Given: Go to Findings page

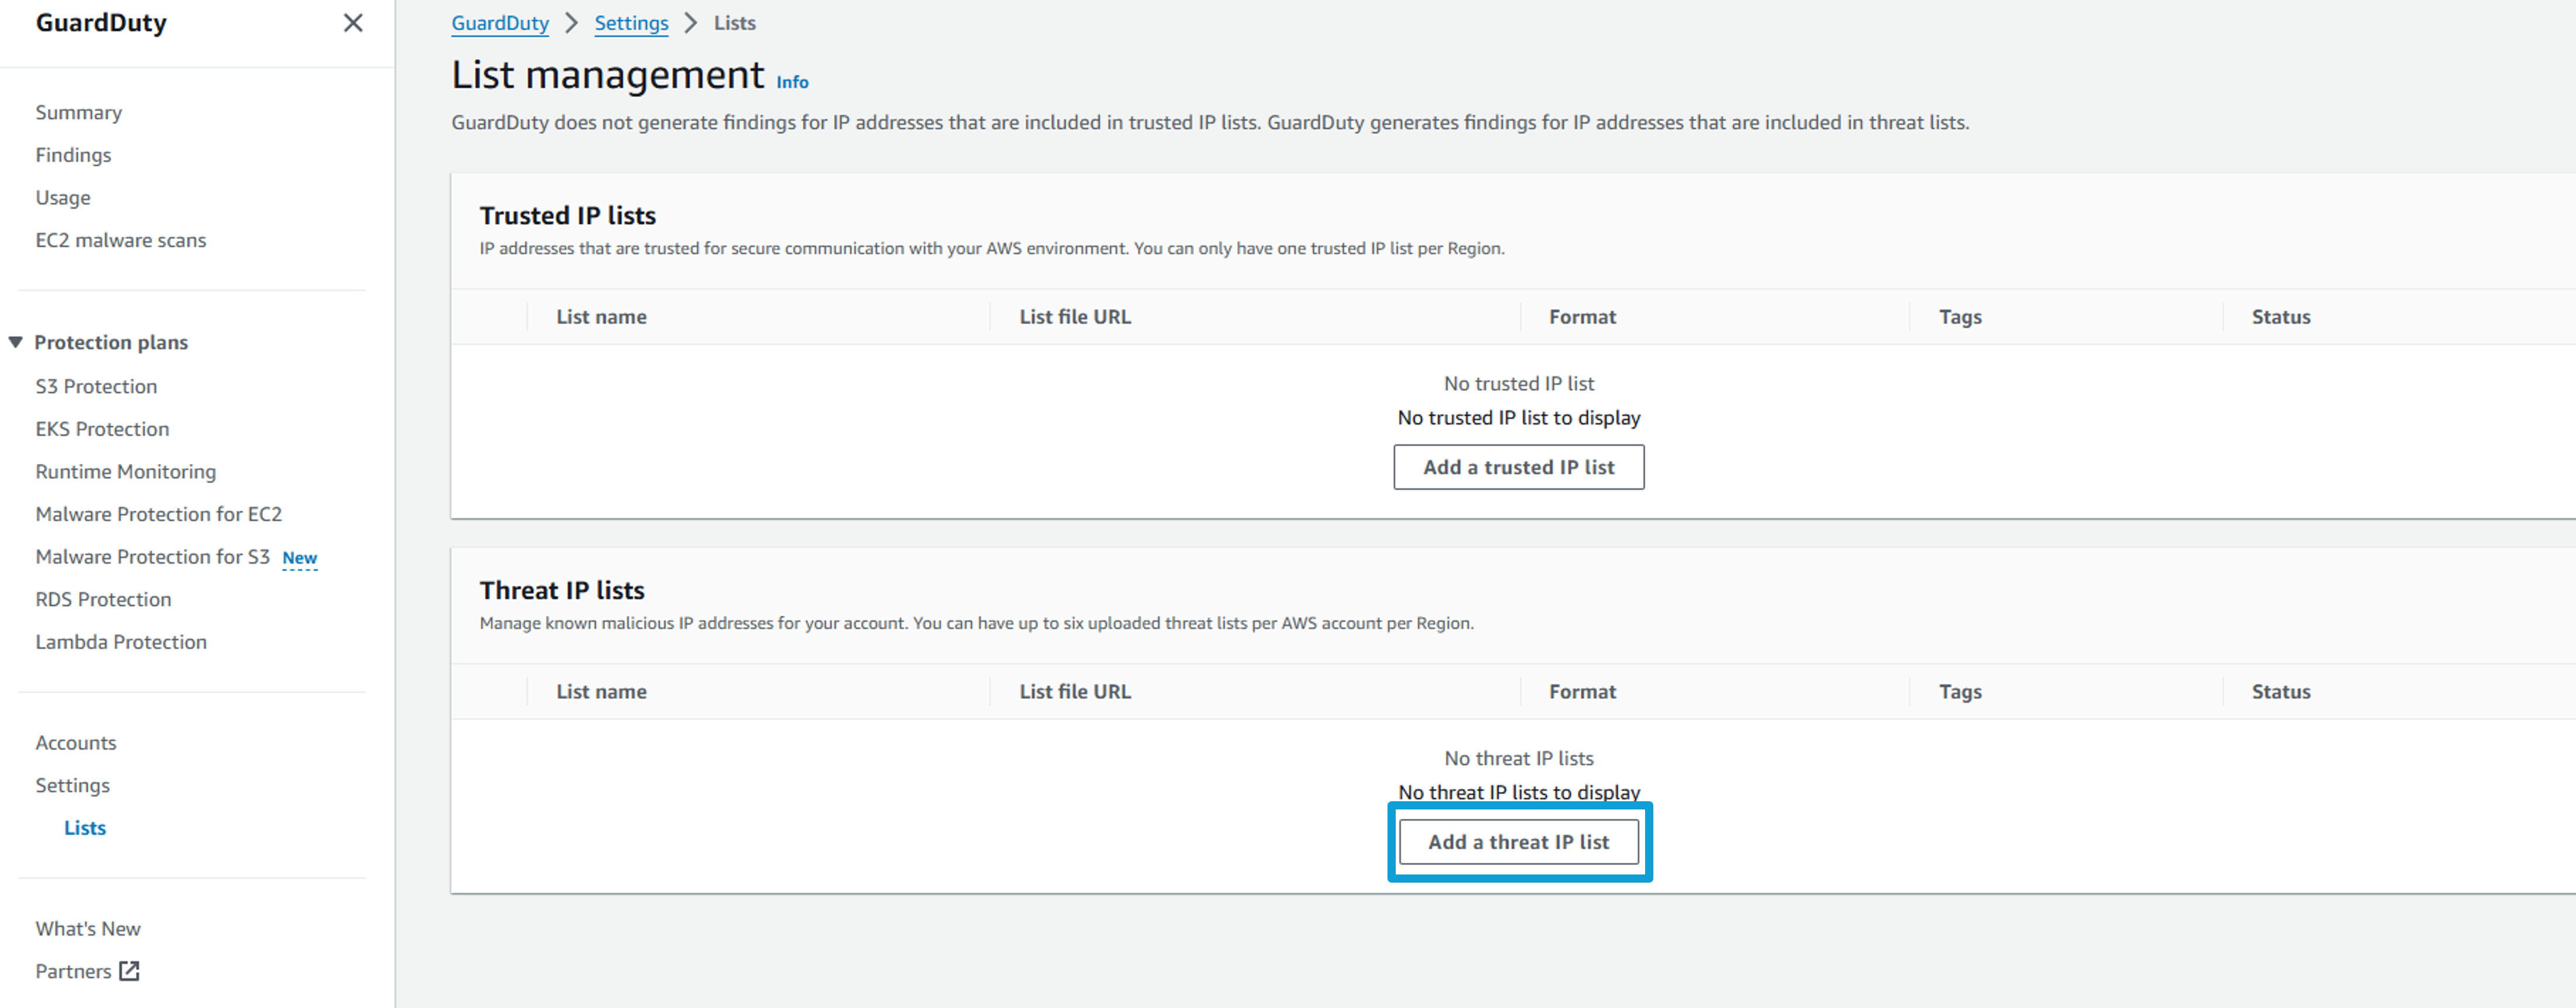Looking at the screenshot, I should pos(73,155).
